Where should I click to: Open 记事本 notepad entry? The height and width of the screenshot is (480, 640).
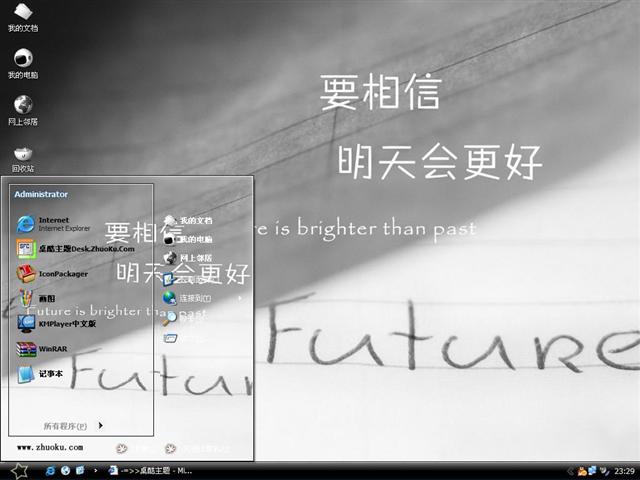(x=40, y=374)
